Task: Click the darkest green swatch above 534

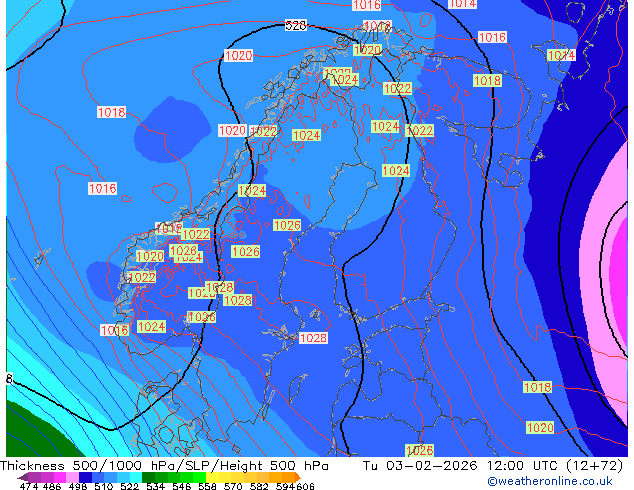Action: [148, 477]
